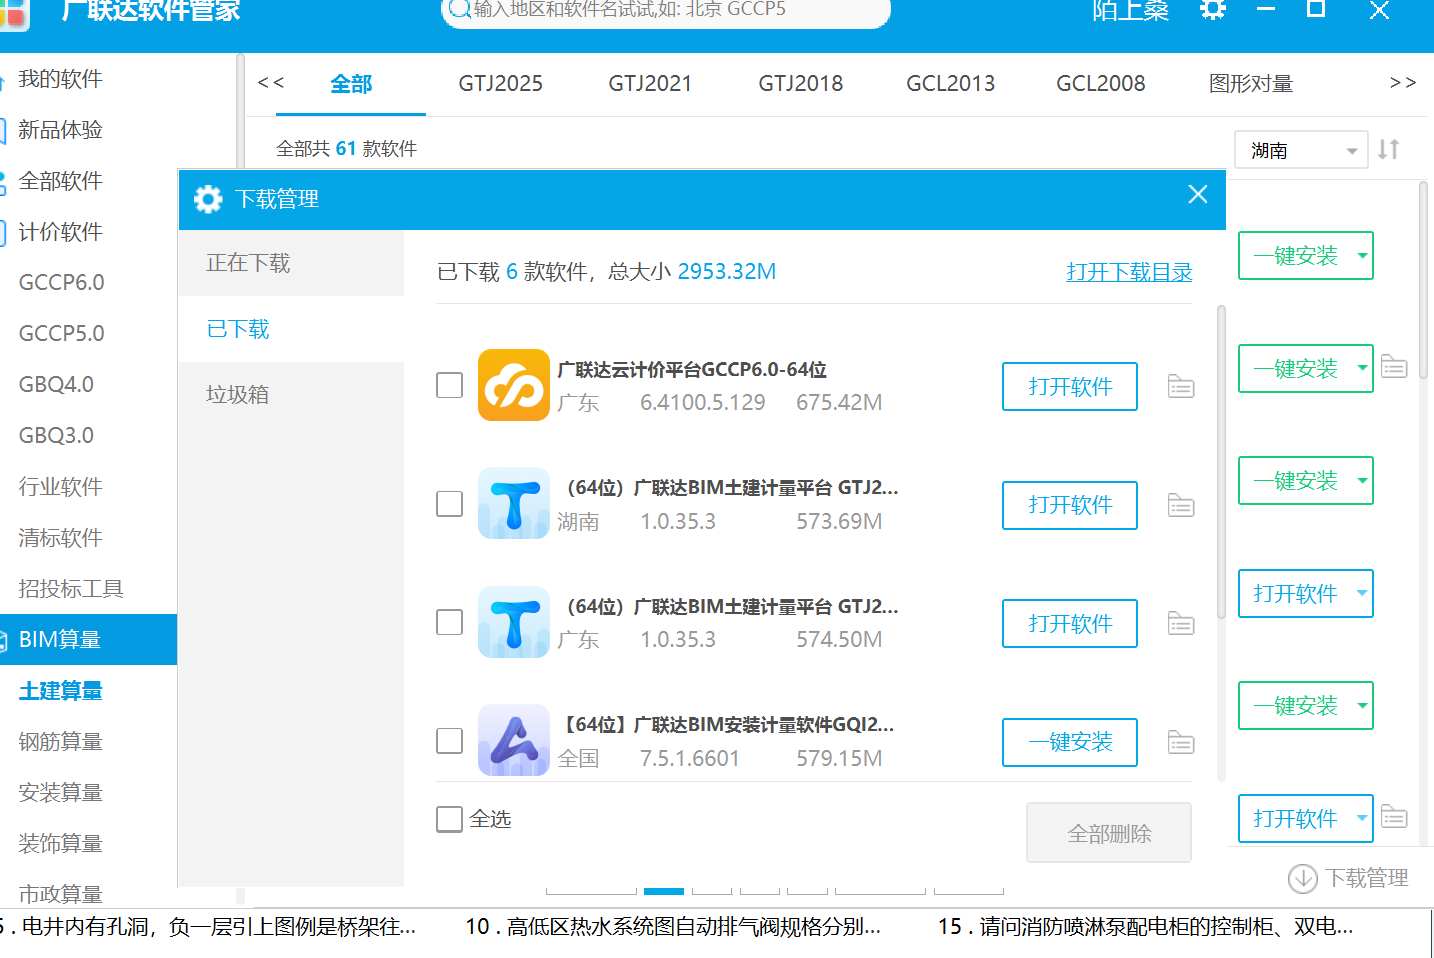
Task: Open 我的软件 in sidebar
Action: pos(60,79)
